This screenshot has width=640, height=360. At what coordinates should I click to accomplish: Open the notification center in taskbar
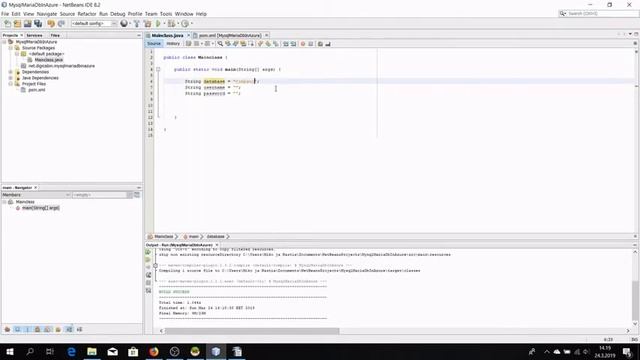(627, 351)
